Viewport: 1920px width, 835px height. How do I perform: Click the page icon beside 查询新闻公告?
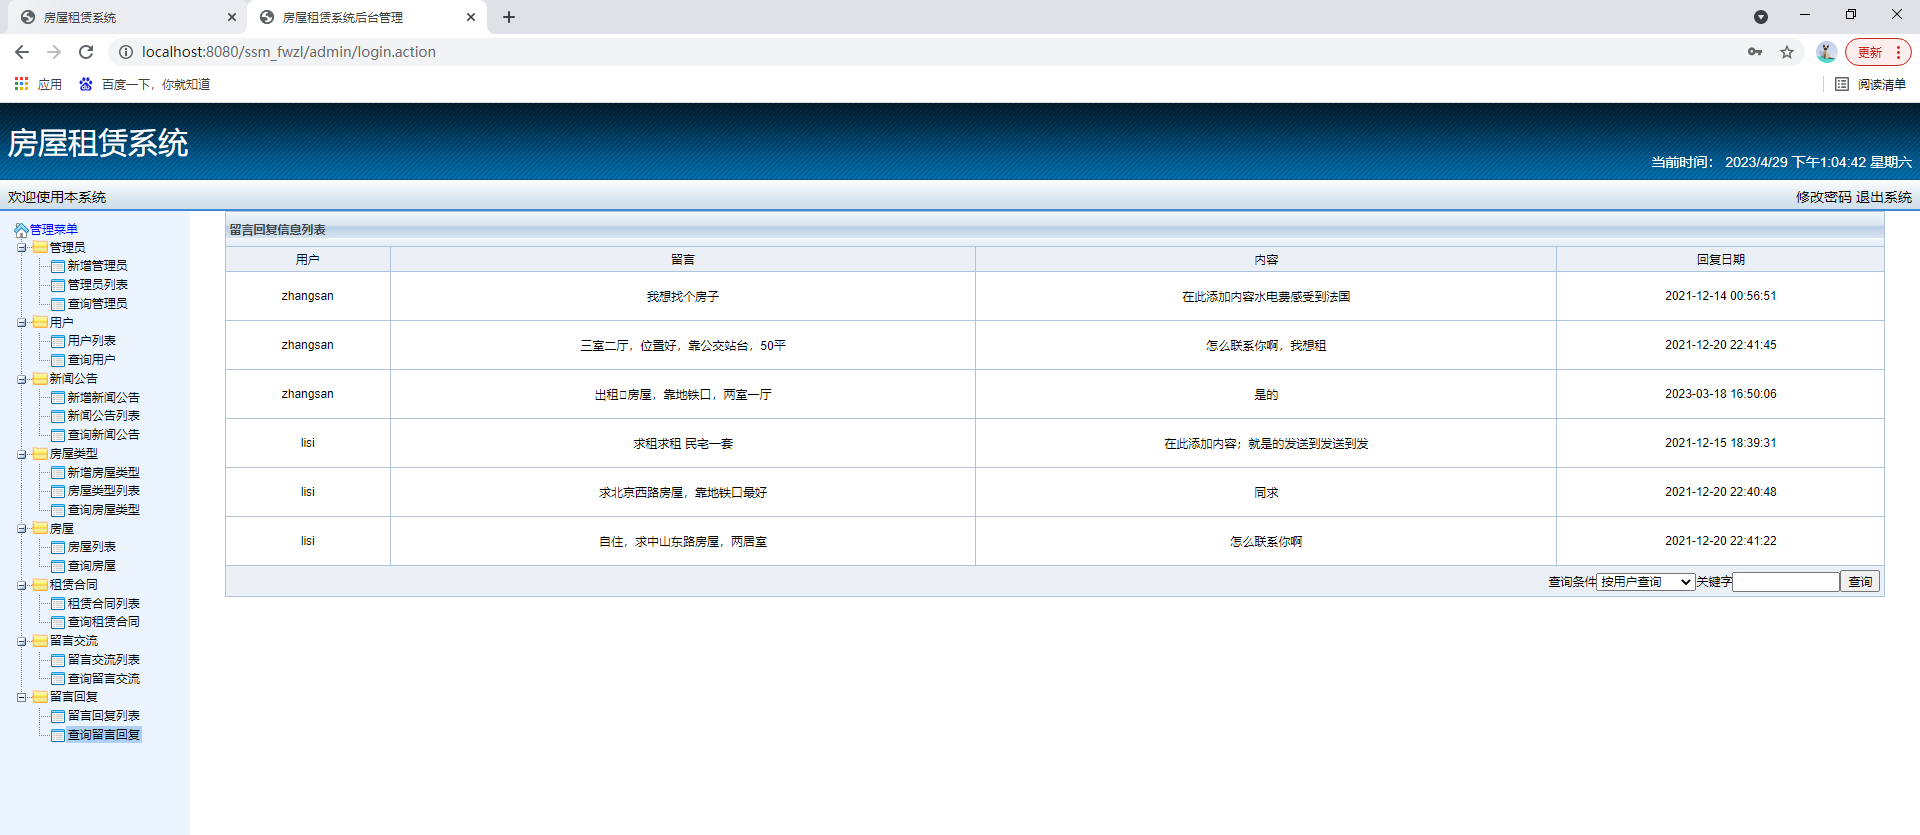click(x=58, y=435)
